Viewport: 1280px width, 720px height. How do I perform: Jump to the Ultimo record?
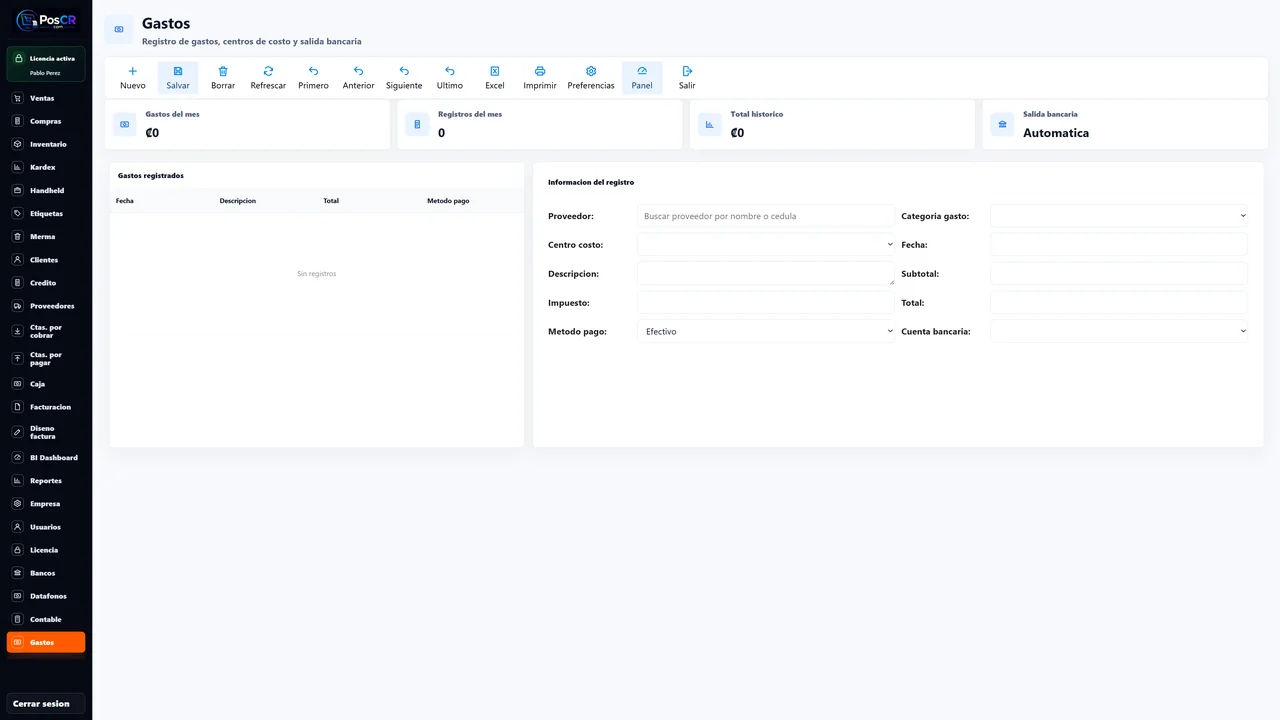tap(450, 78)
